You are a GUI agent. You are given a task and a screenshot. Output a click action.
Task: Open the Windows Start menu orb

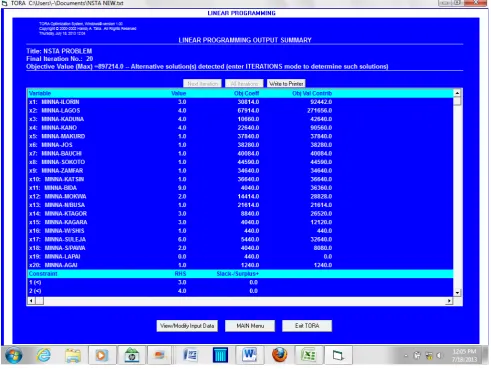[14, 355]
